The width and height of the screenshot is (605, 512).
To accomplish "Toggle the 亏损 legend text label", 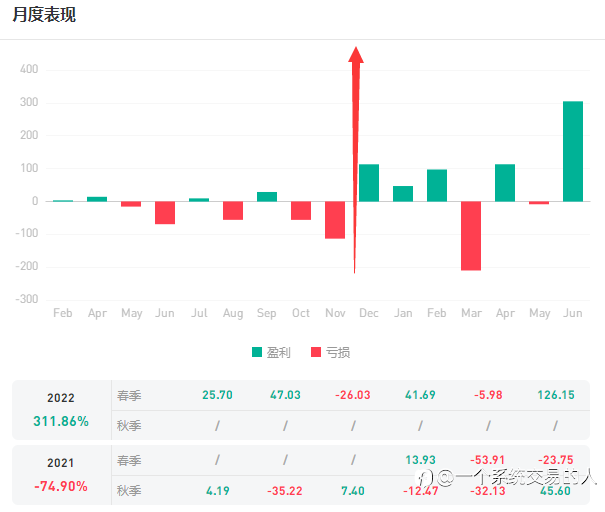I will pos(338,352).
